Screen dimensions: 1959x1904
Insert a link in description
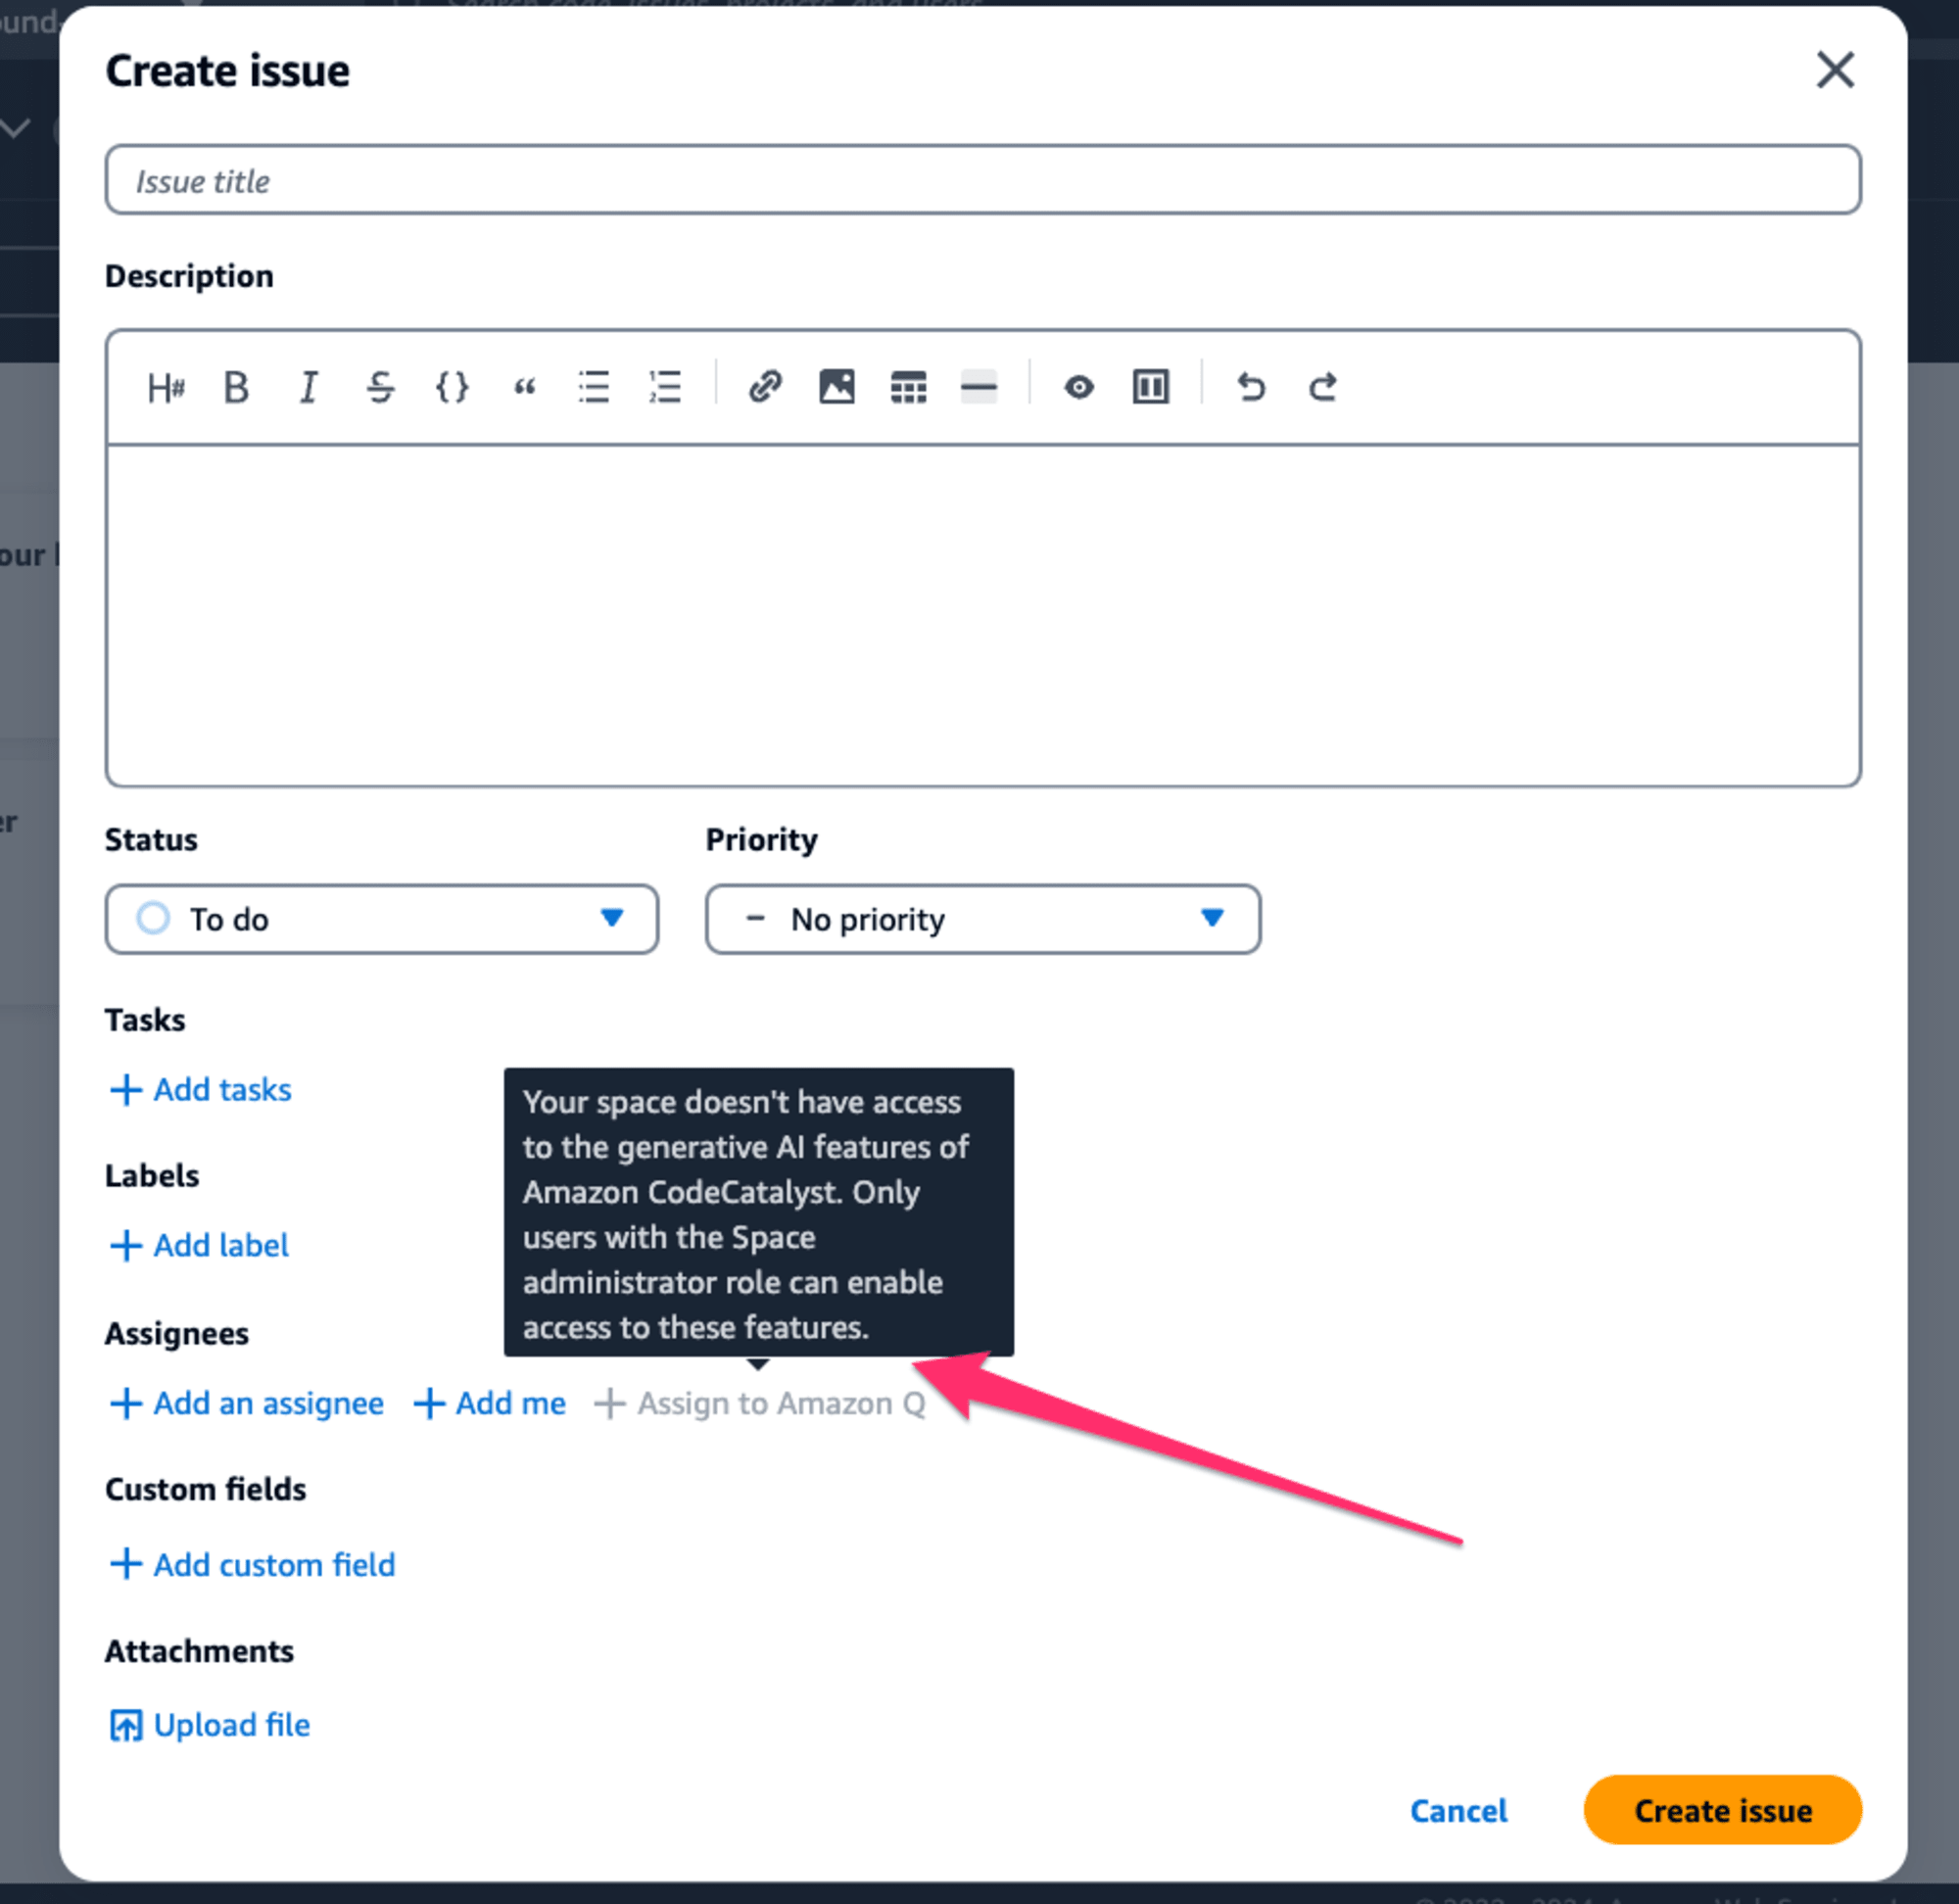tap(764, 387)
